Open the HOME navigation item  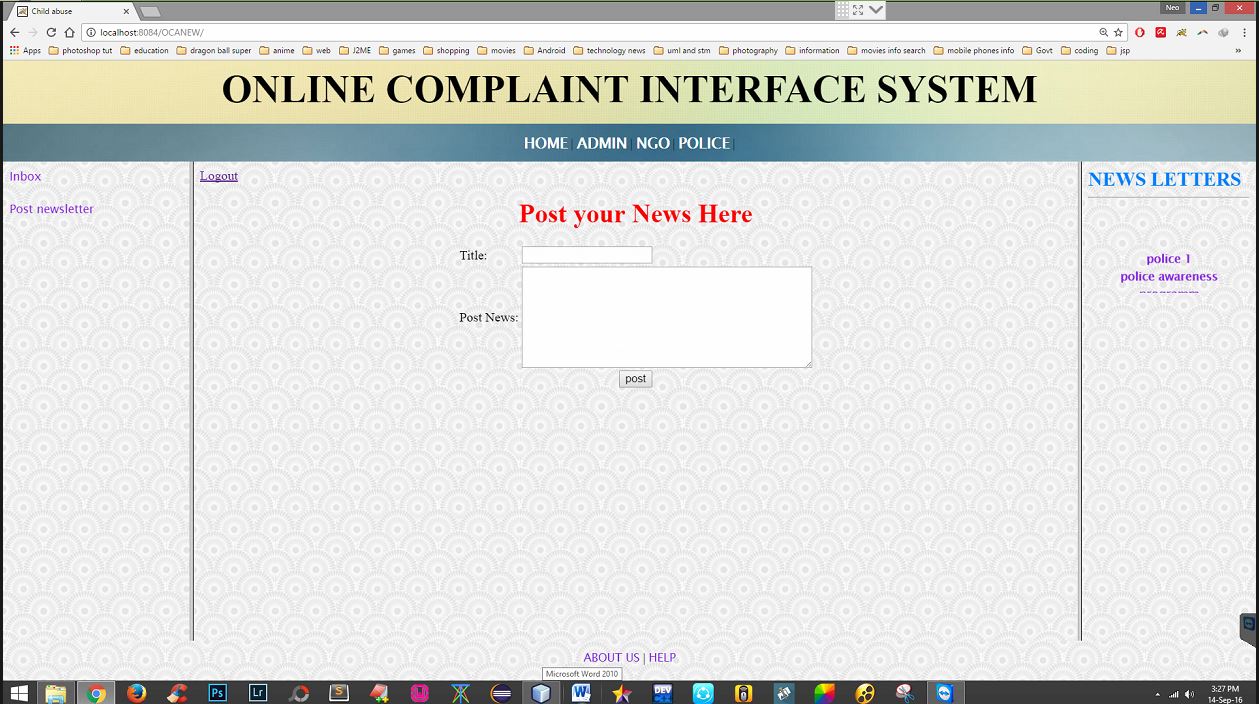pos(546,143)
